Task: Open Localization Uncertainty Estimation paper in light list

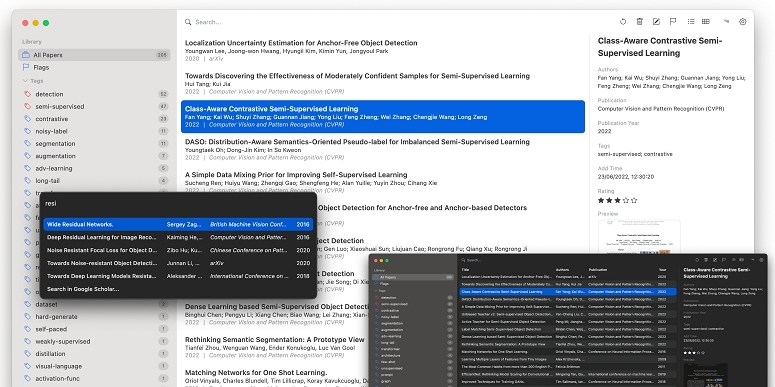Action: tap(383, 51)
